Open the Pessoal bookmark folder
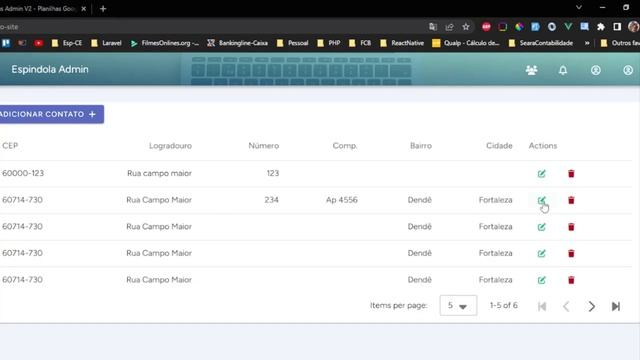This screenshot has width=640, height=360. pos(292,43)
